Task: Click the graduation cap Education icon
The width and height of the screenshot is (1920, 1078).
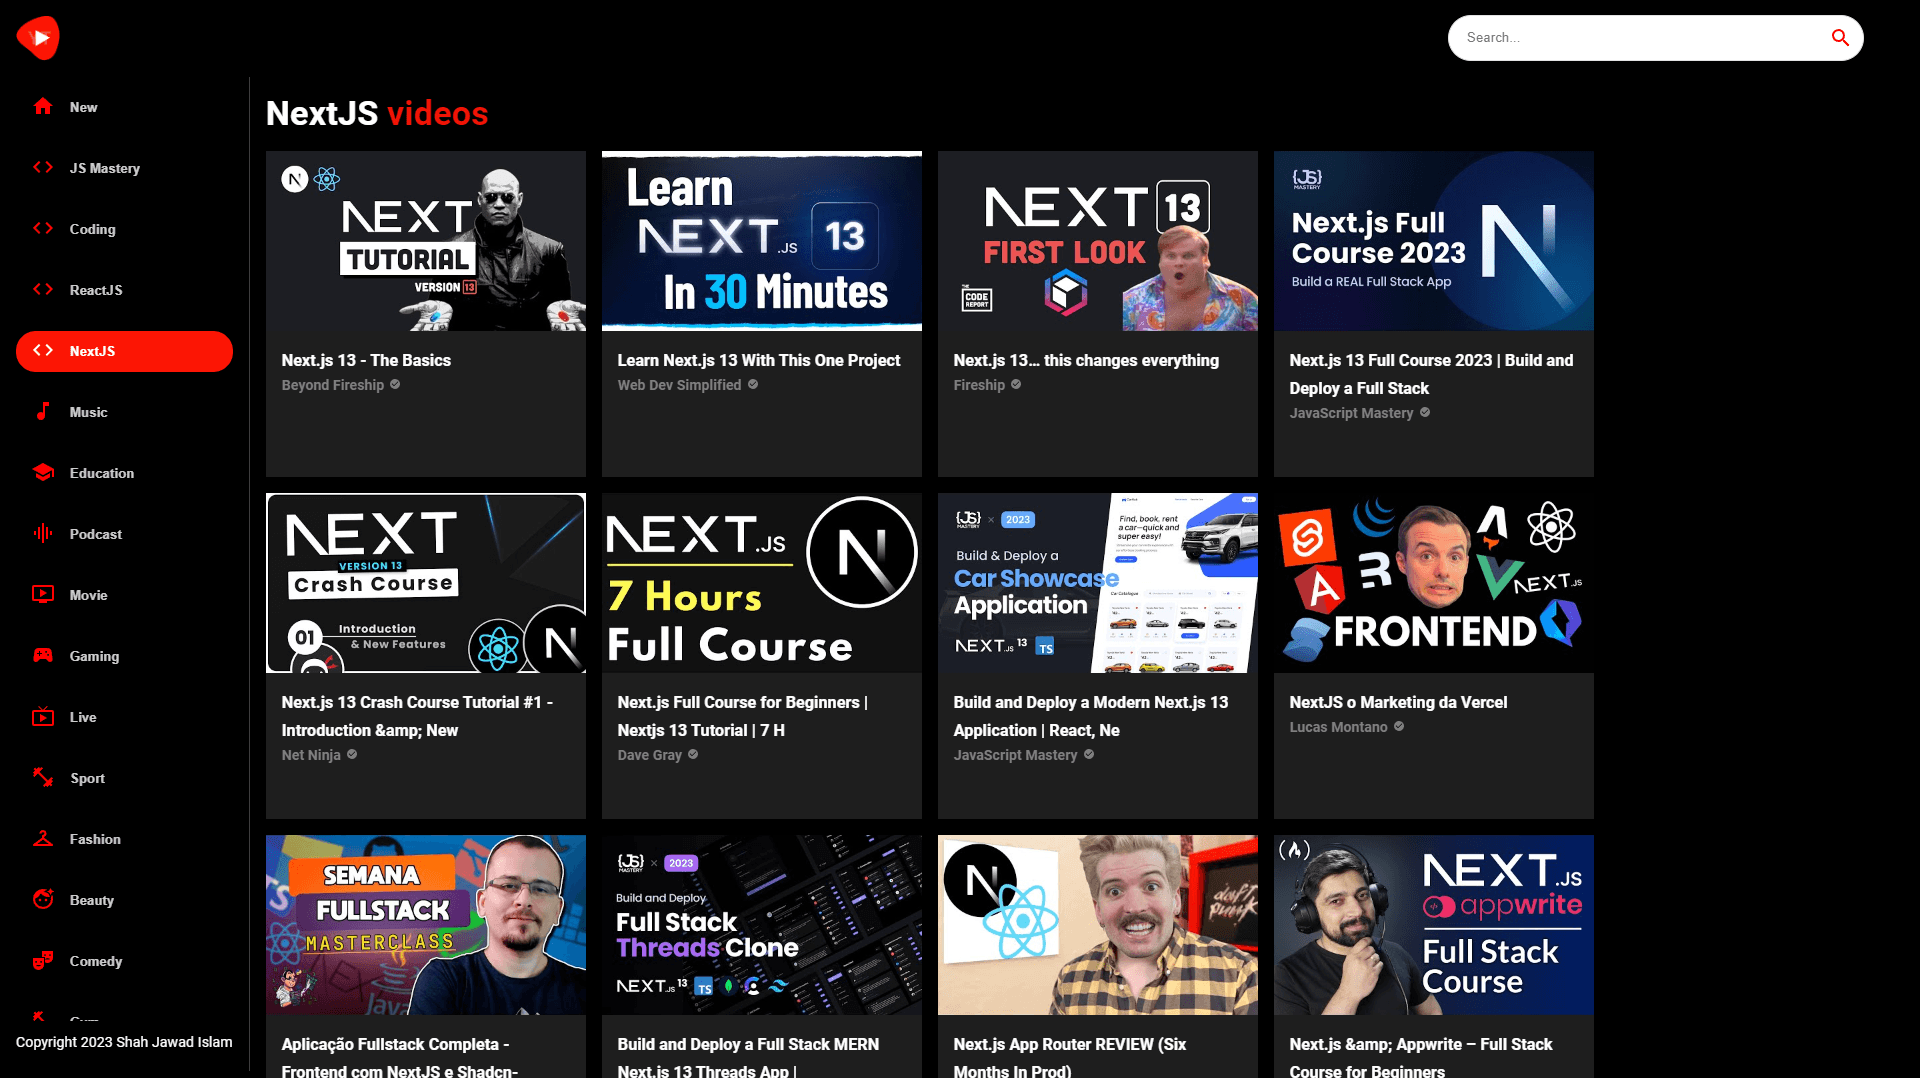Action: (x=43, y=472)
